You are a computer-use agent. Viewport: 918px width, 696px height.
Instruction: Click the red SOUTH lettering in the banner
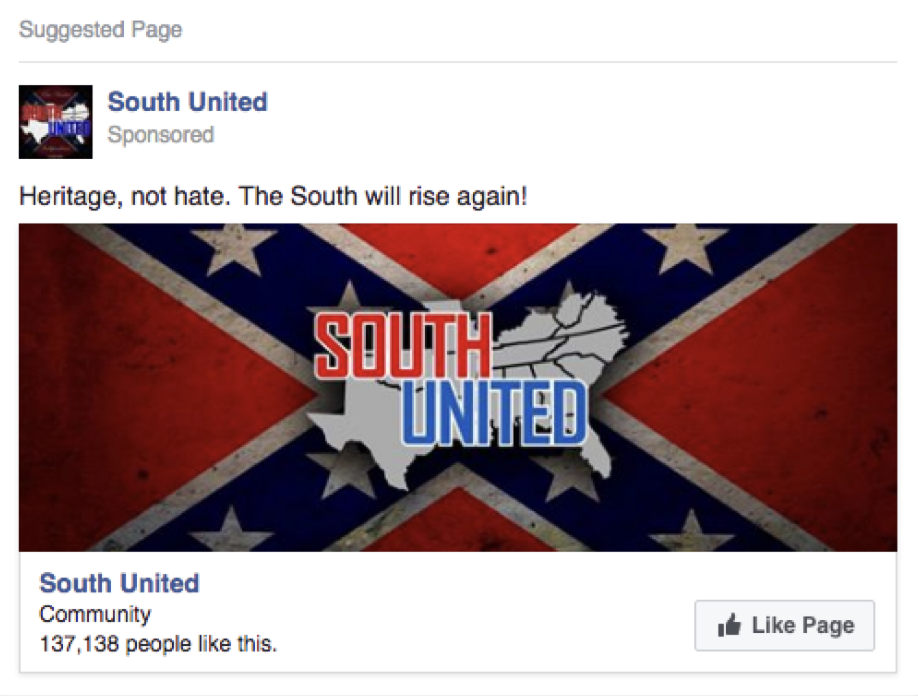click(x=403, y=345)
